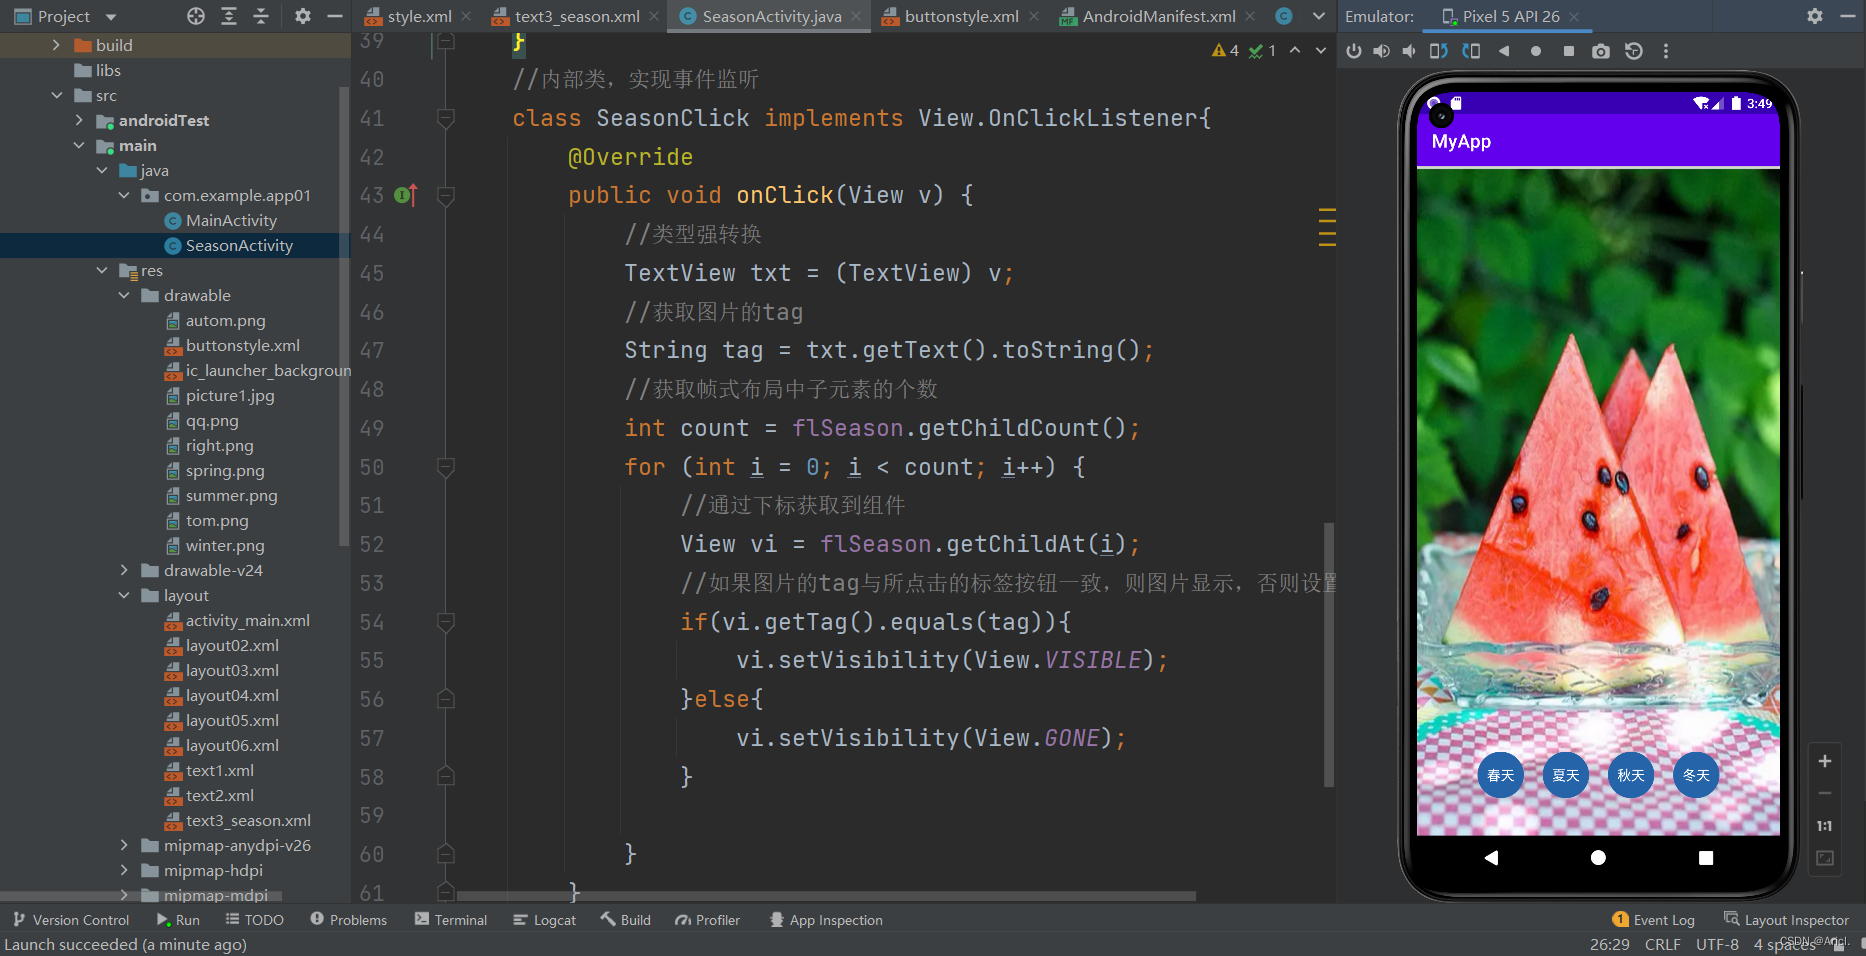The height and width of the screenshot is (956, 1866).
Task: Collapse the src folder
Action: point(56,95)
